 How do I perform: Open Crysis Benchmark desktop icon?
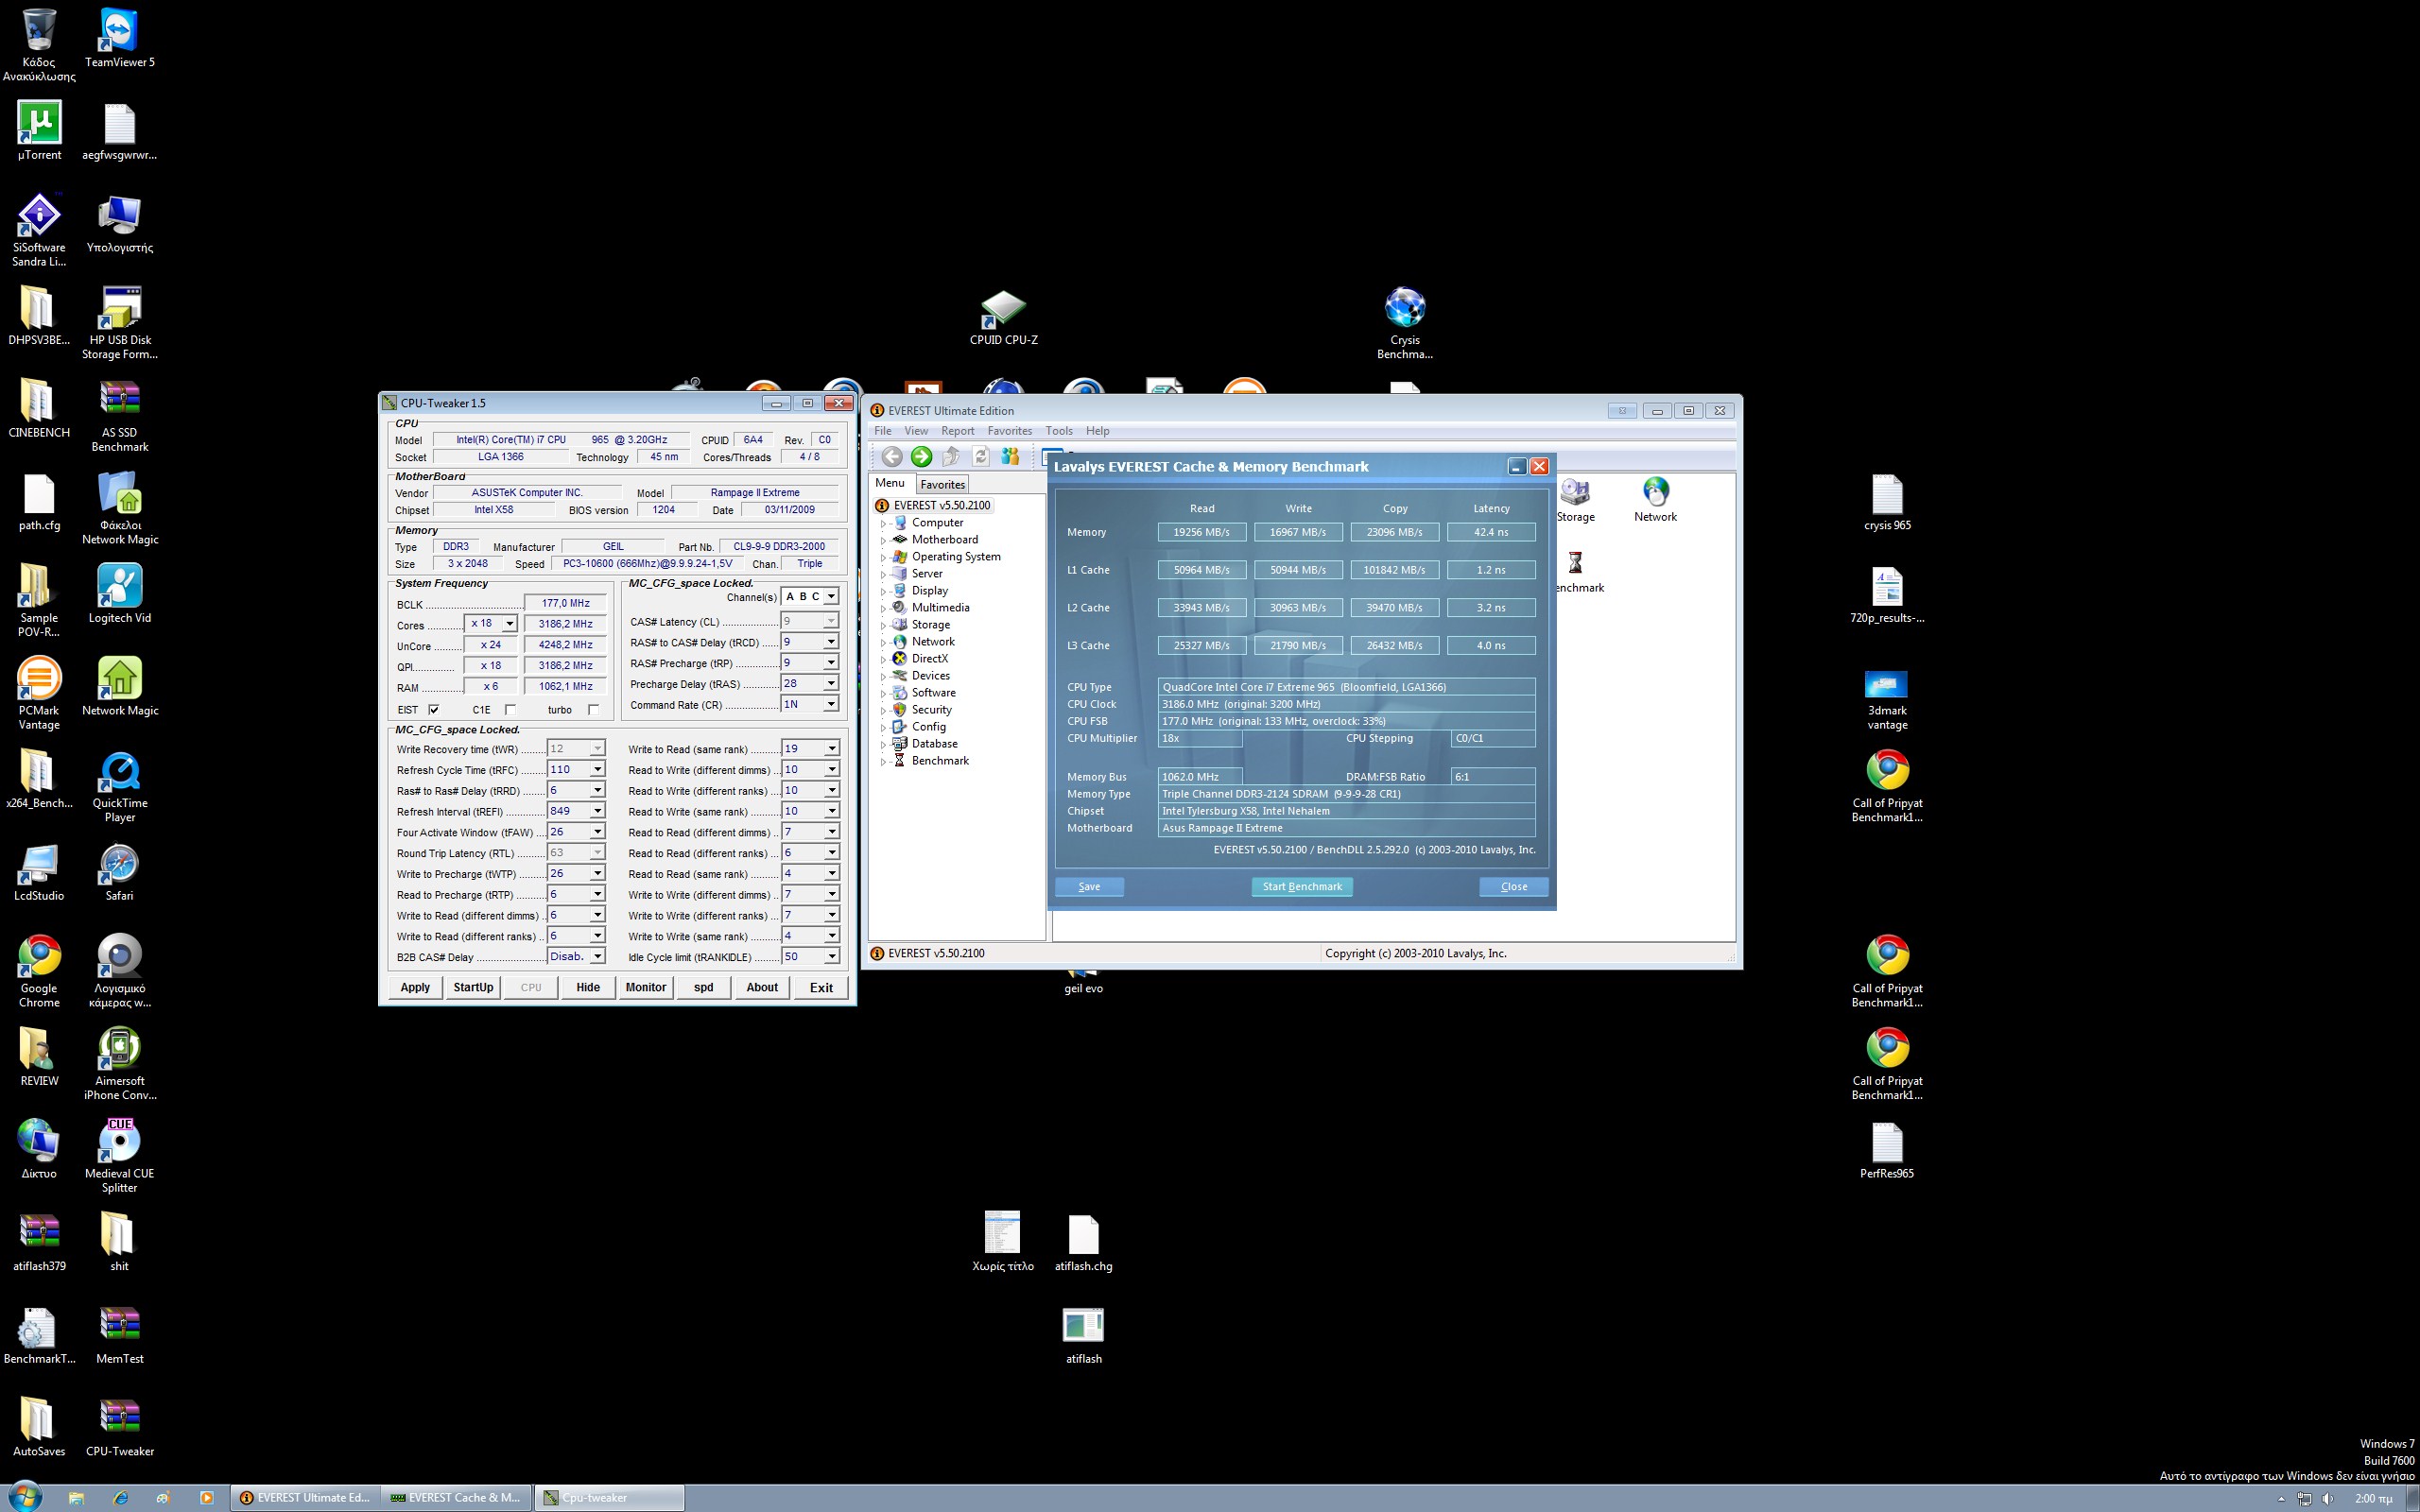[x=1404, y=323]
